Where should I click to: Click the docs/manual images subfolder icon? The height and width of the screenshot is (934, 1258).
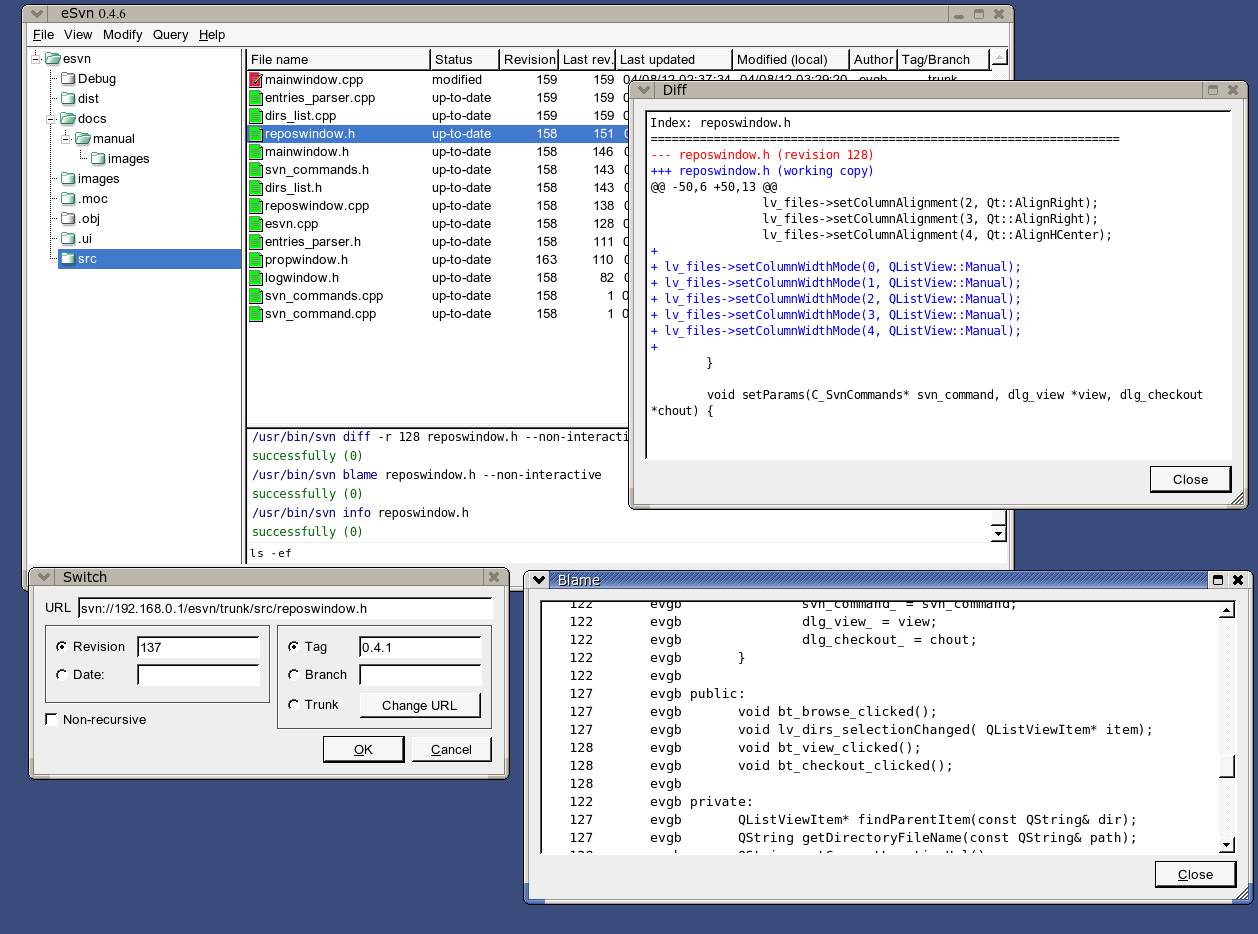(x=98, y=158)
